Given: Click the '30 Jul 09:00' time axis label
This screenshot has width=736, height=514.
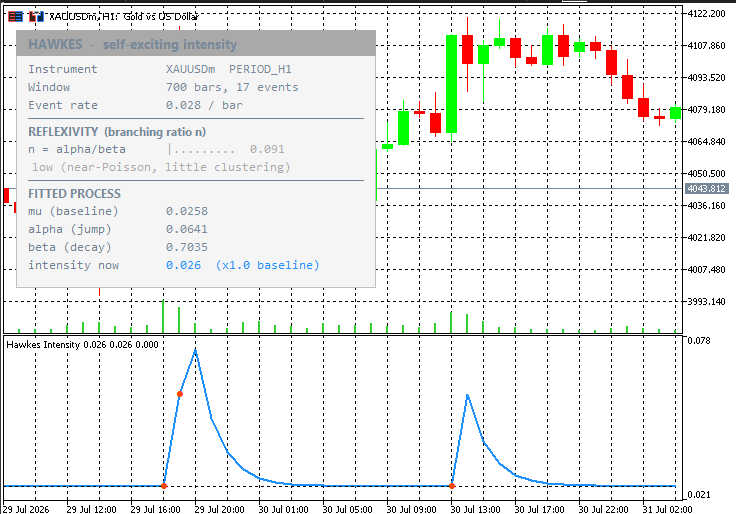Looking at the screenshot, I should point(411,509).
